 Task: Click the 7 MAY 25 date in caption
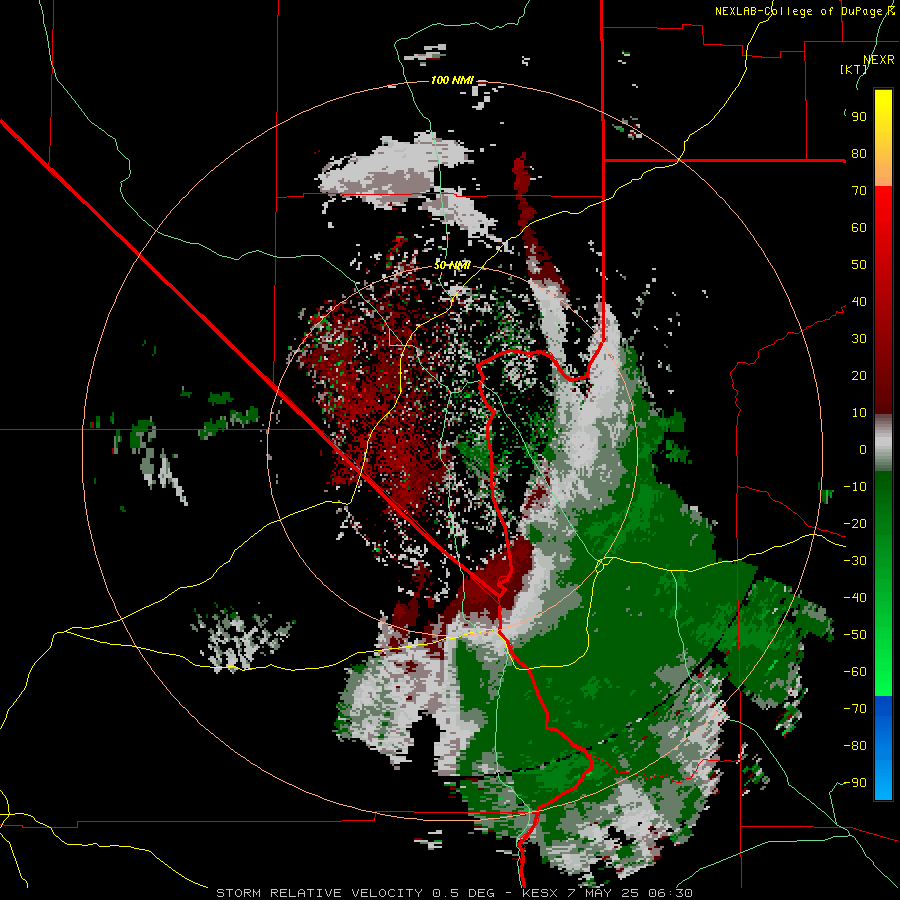603,893
